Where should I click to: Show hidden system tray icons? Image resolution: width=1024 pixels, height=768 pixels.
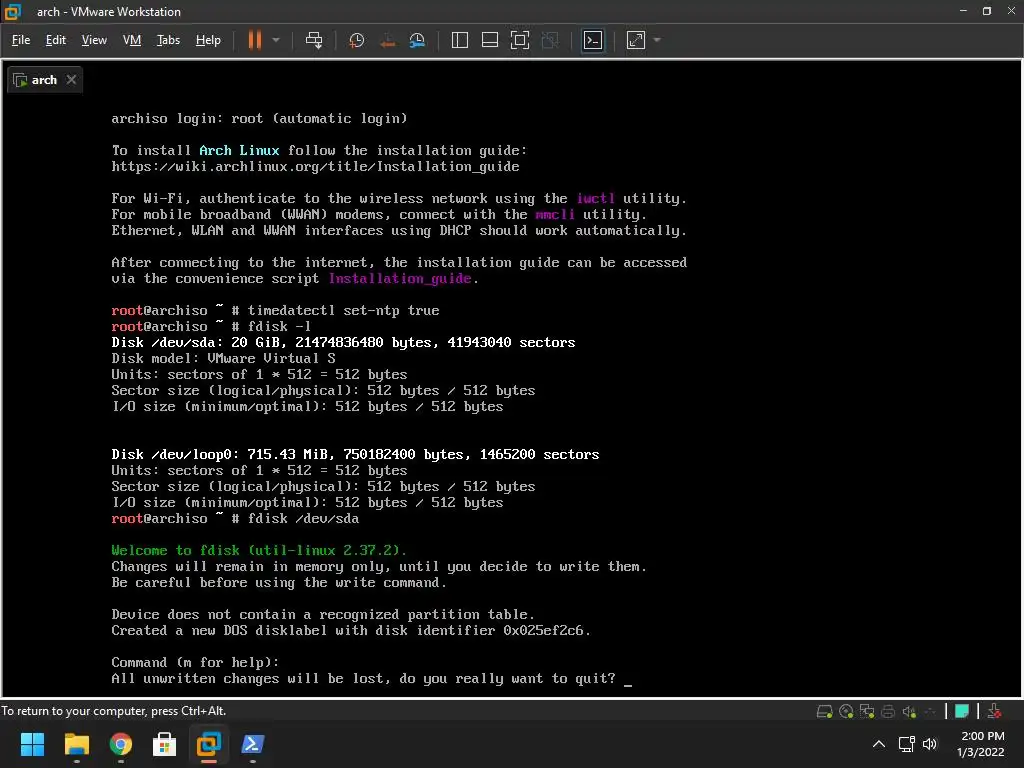879,744
